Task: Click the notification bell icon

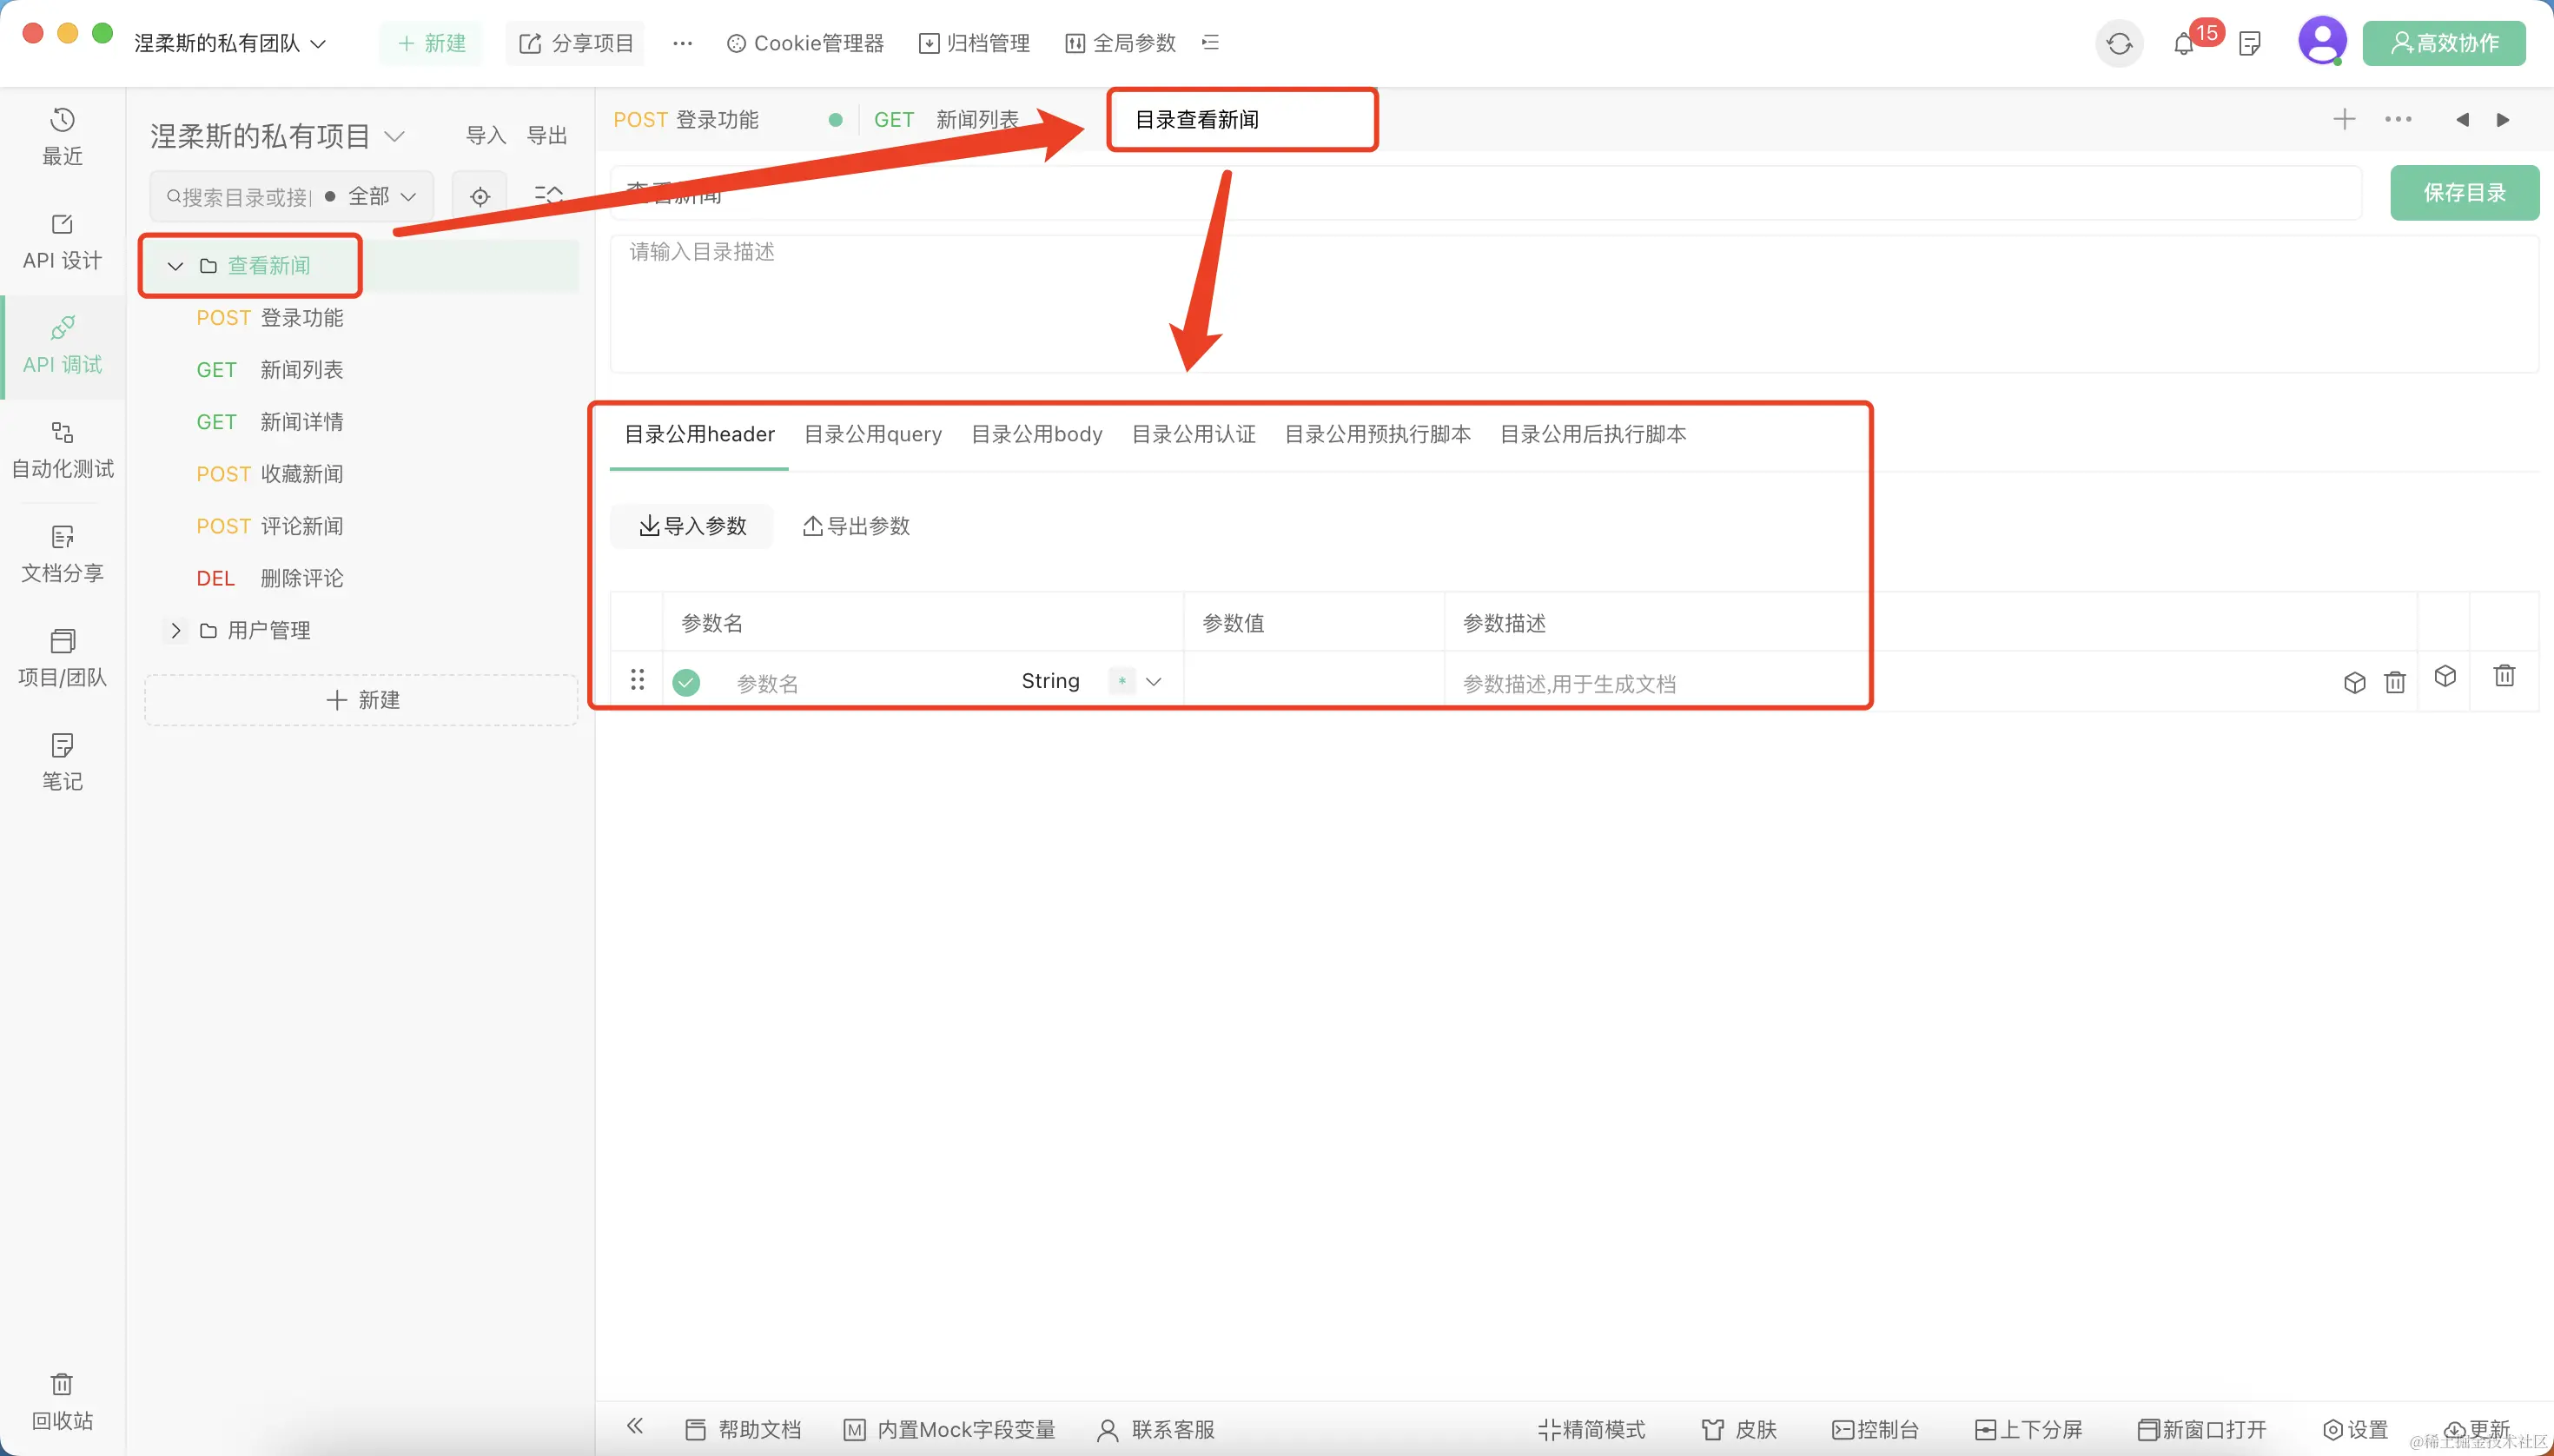Action: (2183, 44)
